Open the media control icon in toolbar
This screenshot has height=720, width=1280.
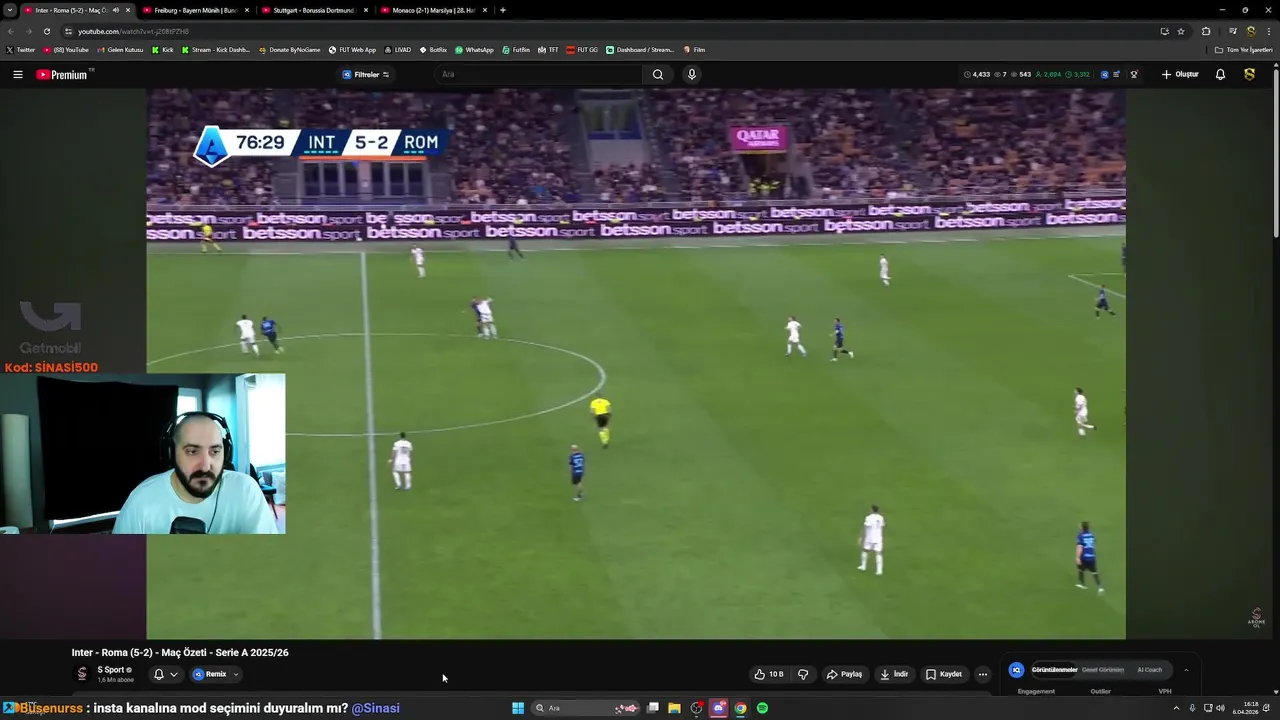[1233, 31]
